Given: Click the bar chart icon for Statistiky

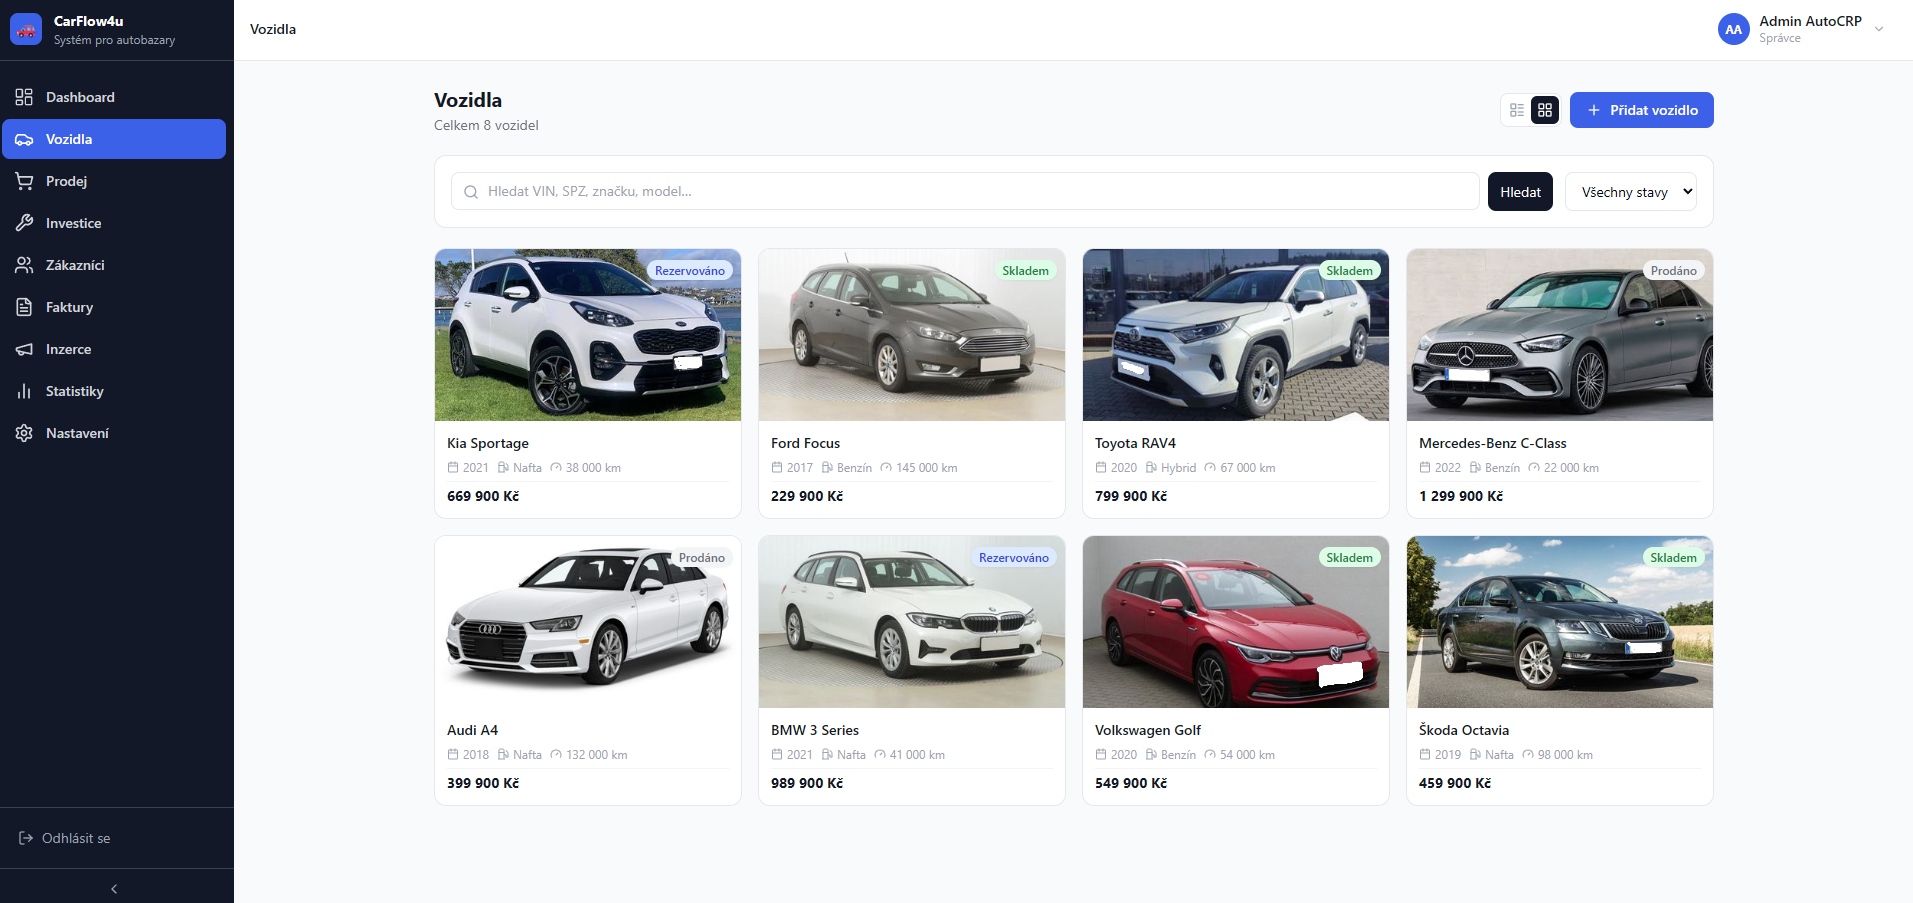Looking at the screenshot, I should 24,391.
